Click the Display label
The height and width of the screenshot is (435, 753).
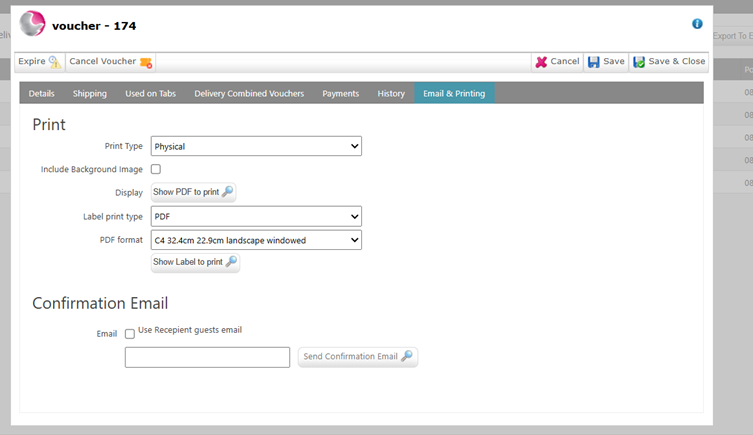coord(129,193)
